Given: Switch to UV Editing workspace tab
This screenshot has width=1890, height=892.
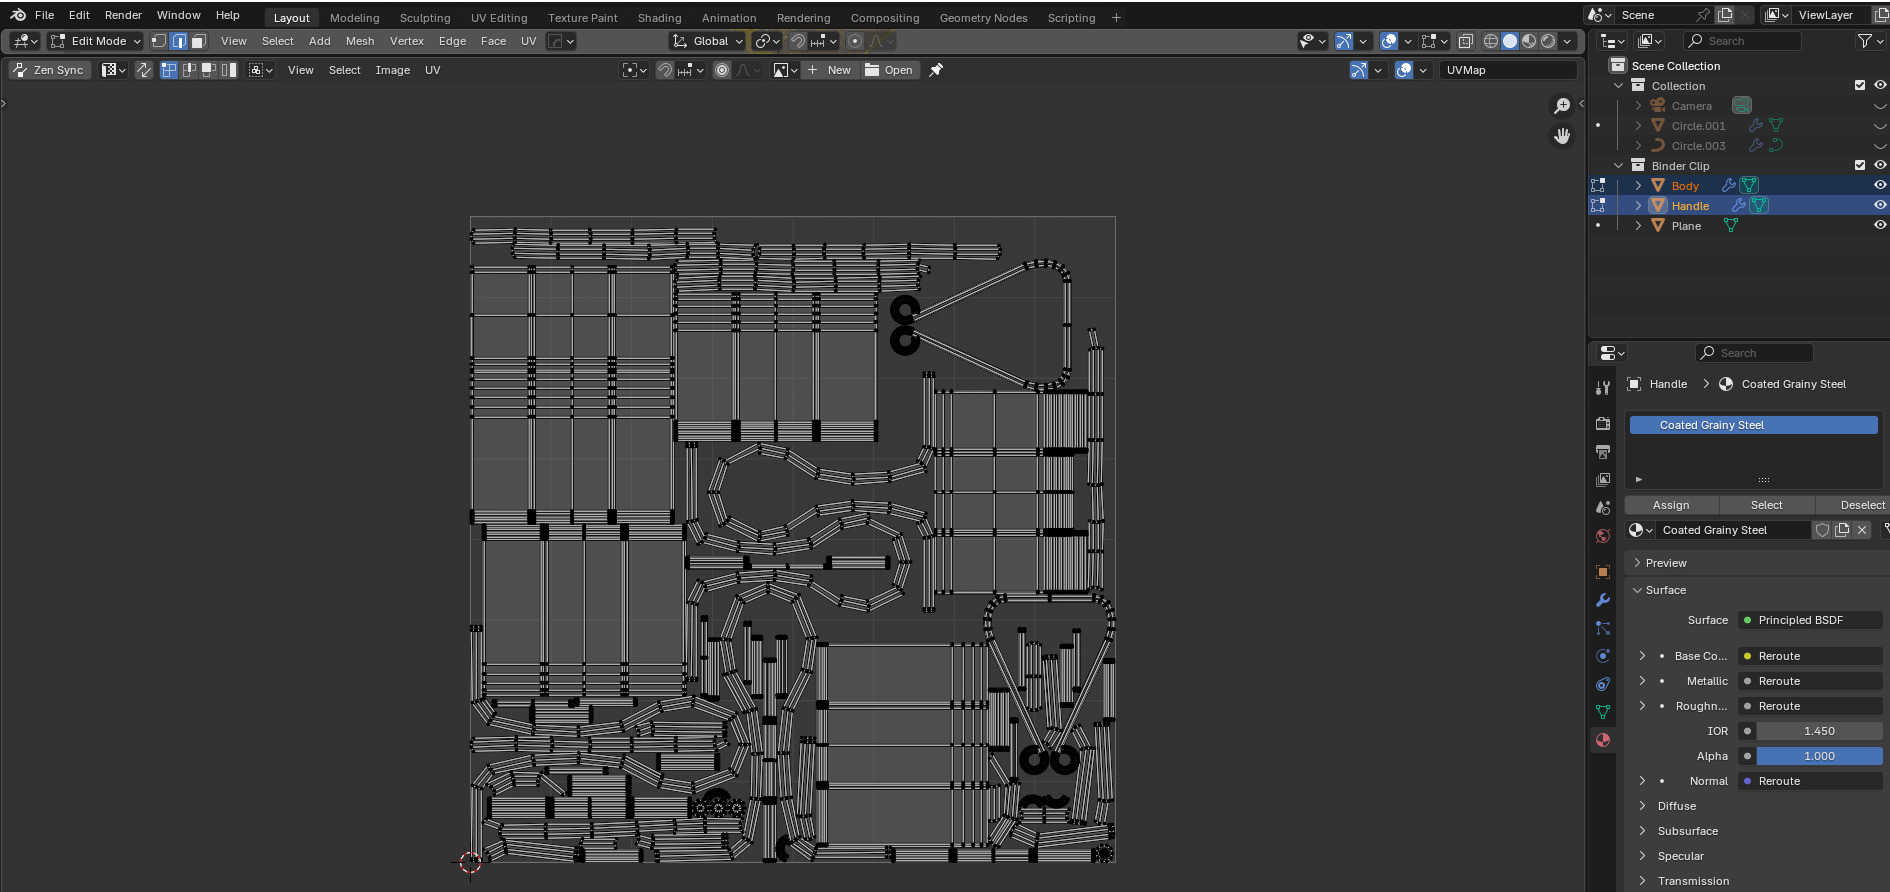Looking at the screenshot, I should click(x=499, y=18).
